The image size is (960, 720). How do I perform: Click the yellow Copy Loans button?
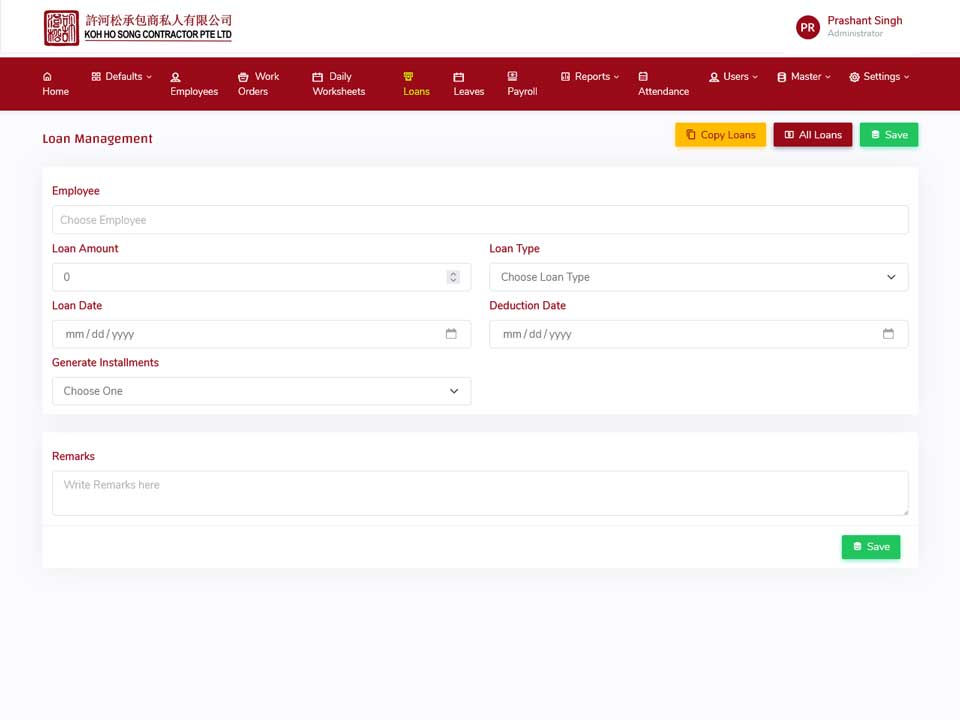tap(721, 135)
